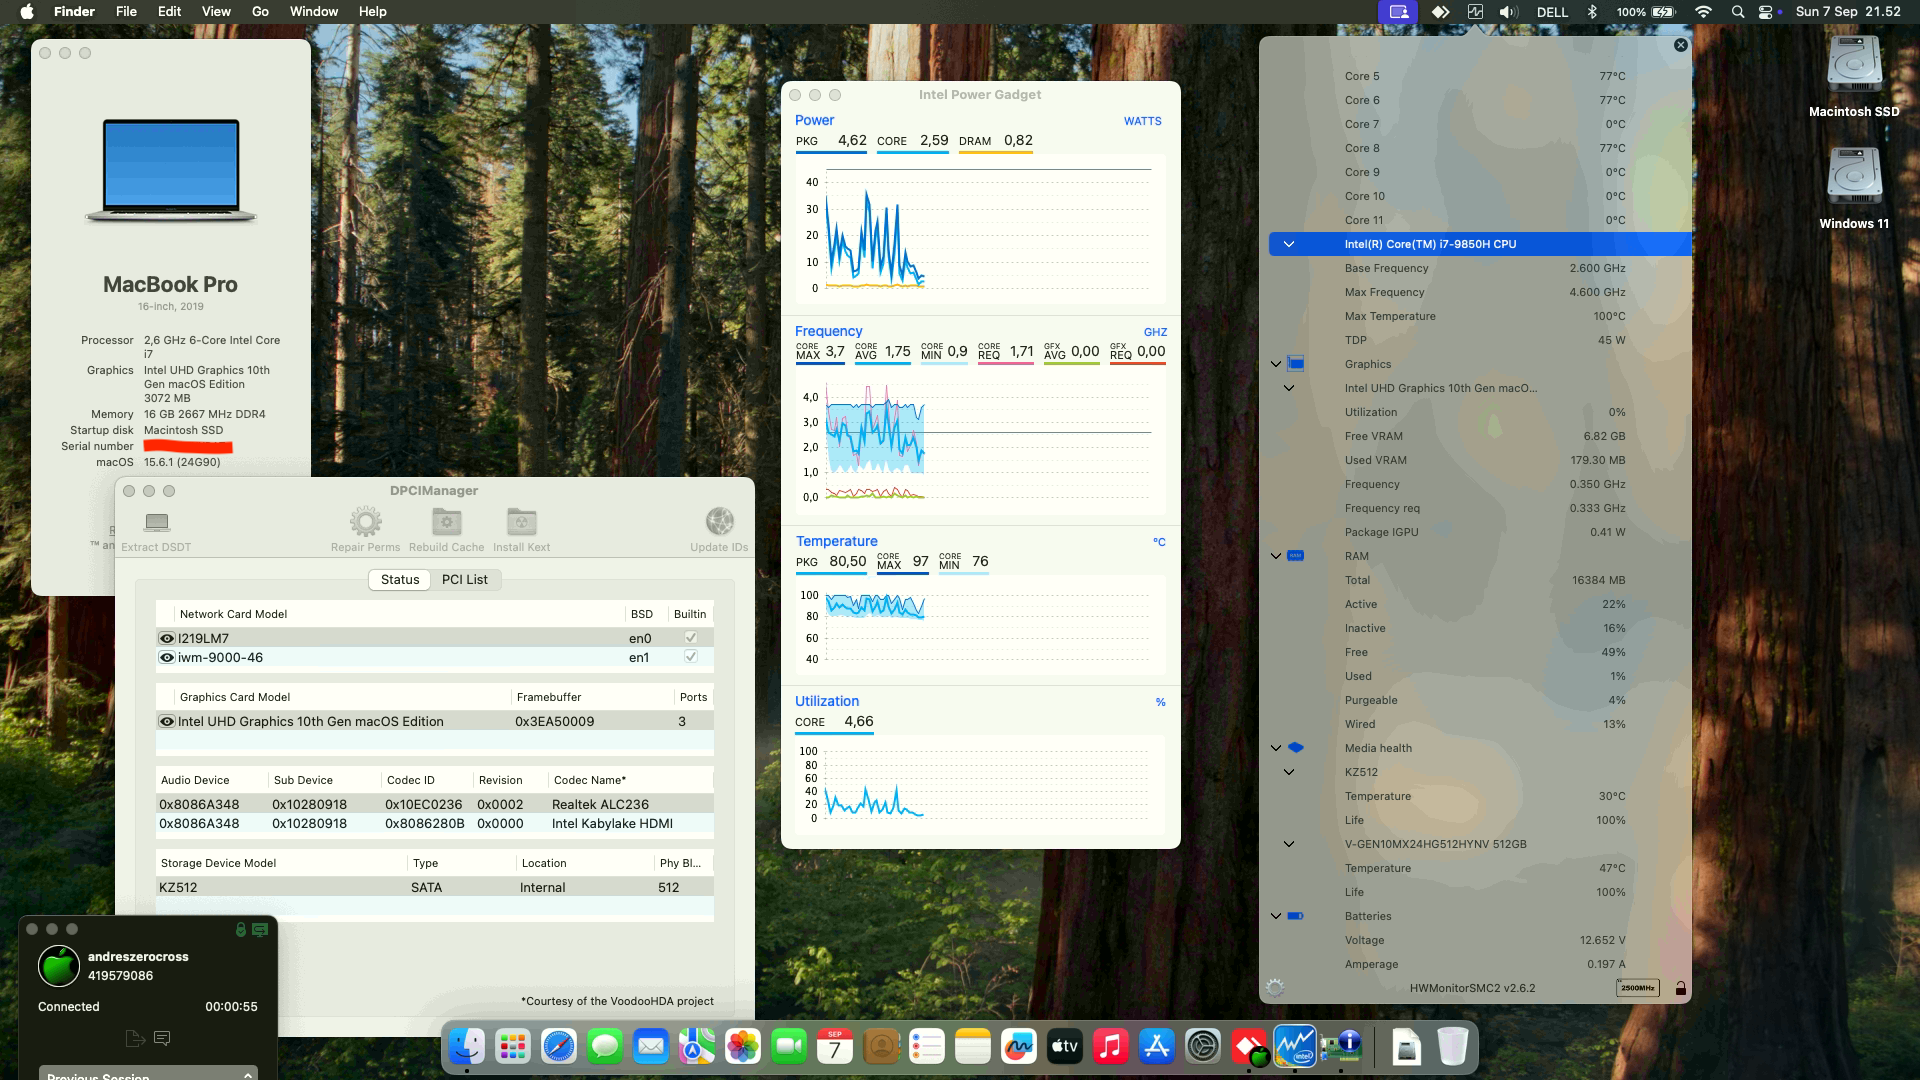The image size is (1920, 1080).
Task: Open the HWMonitorSMC2 settings gear icon
Action: (x=1275, y=988)
